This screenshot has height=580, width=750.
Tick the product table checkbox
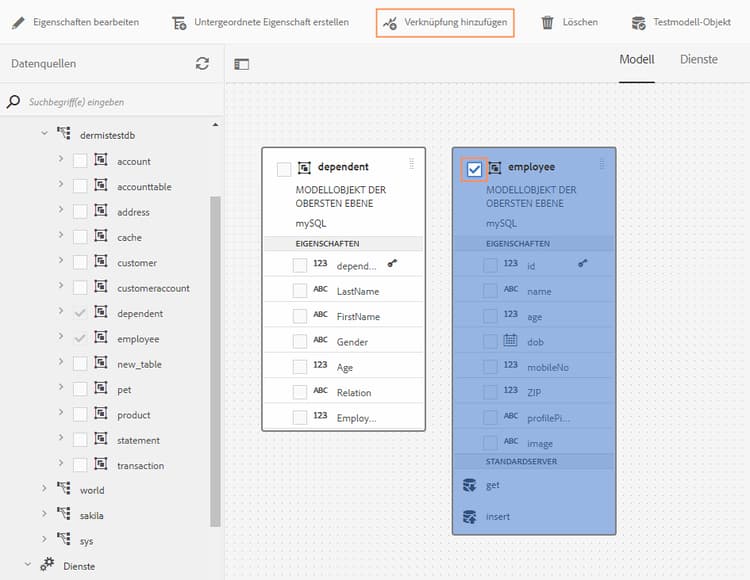click(80, 414)
